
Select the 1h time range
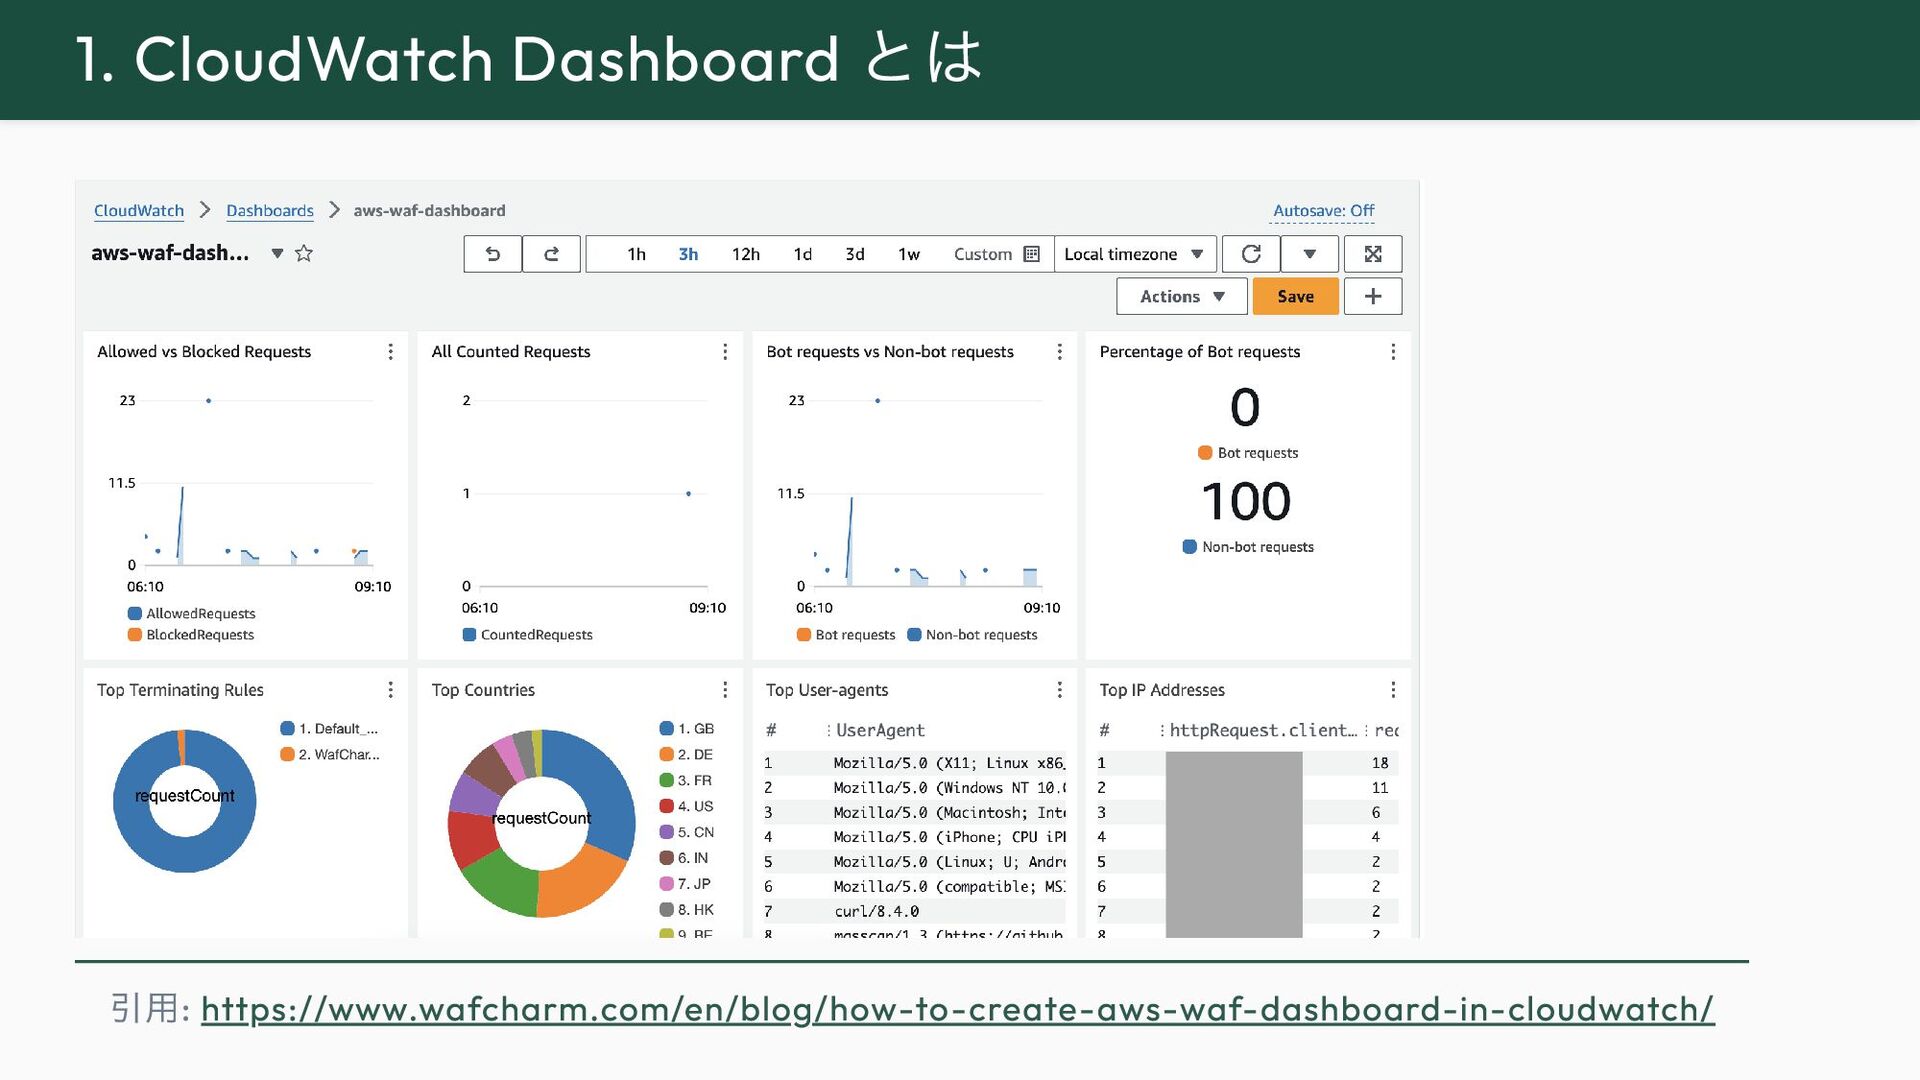tap(636, 254)
